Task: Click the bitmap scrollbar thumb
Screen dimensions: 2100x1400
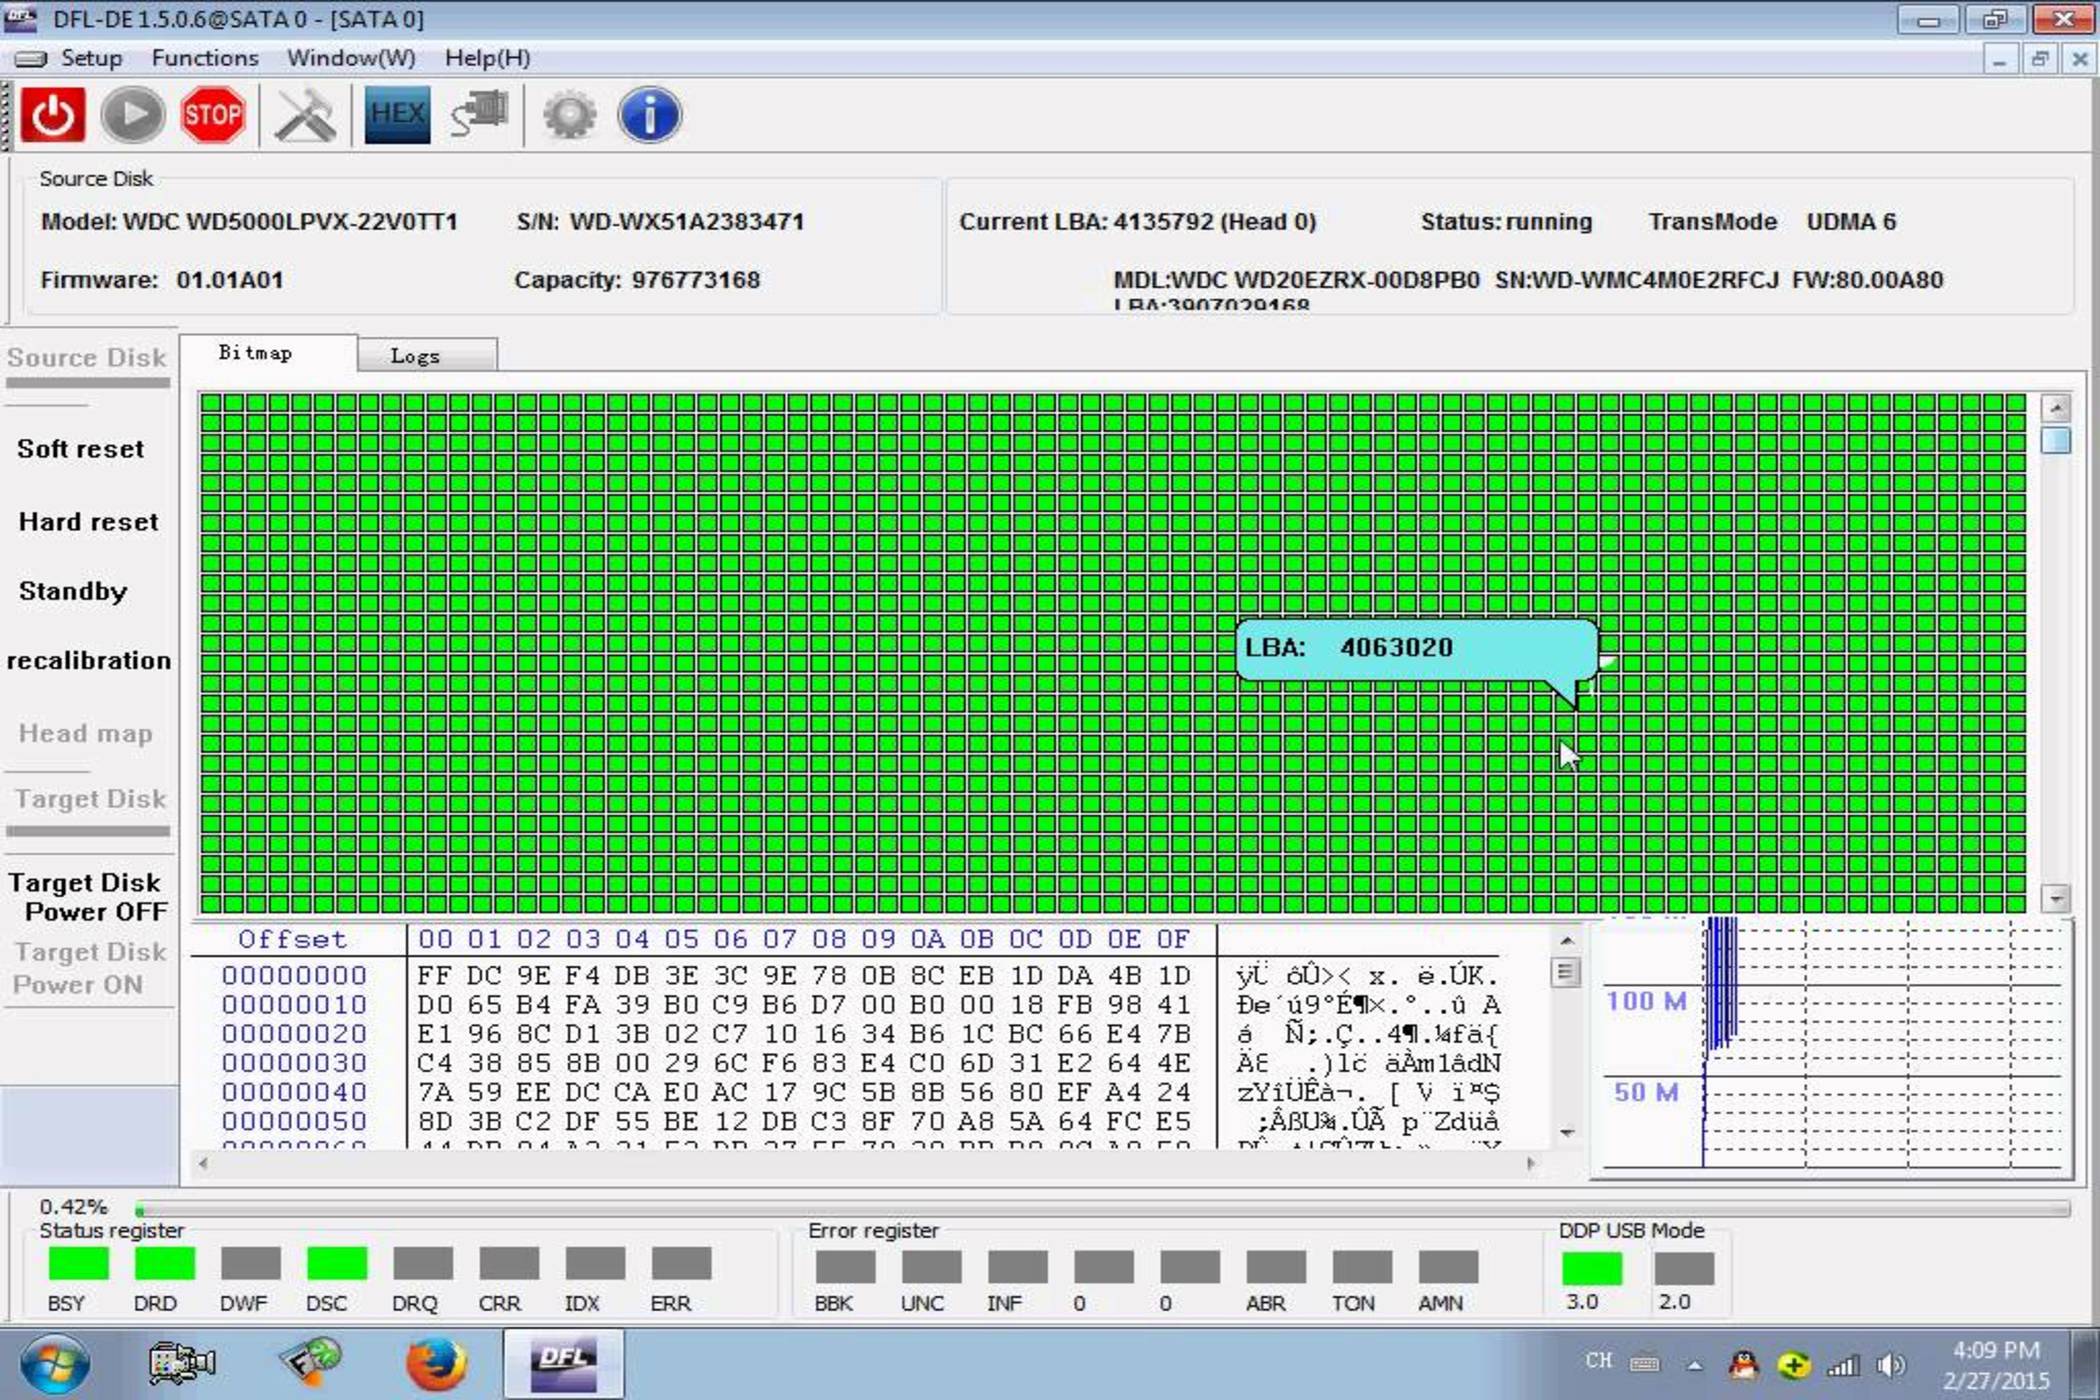Action: [2056, 440]
